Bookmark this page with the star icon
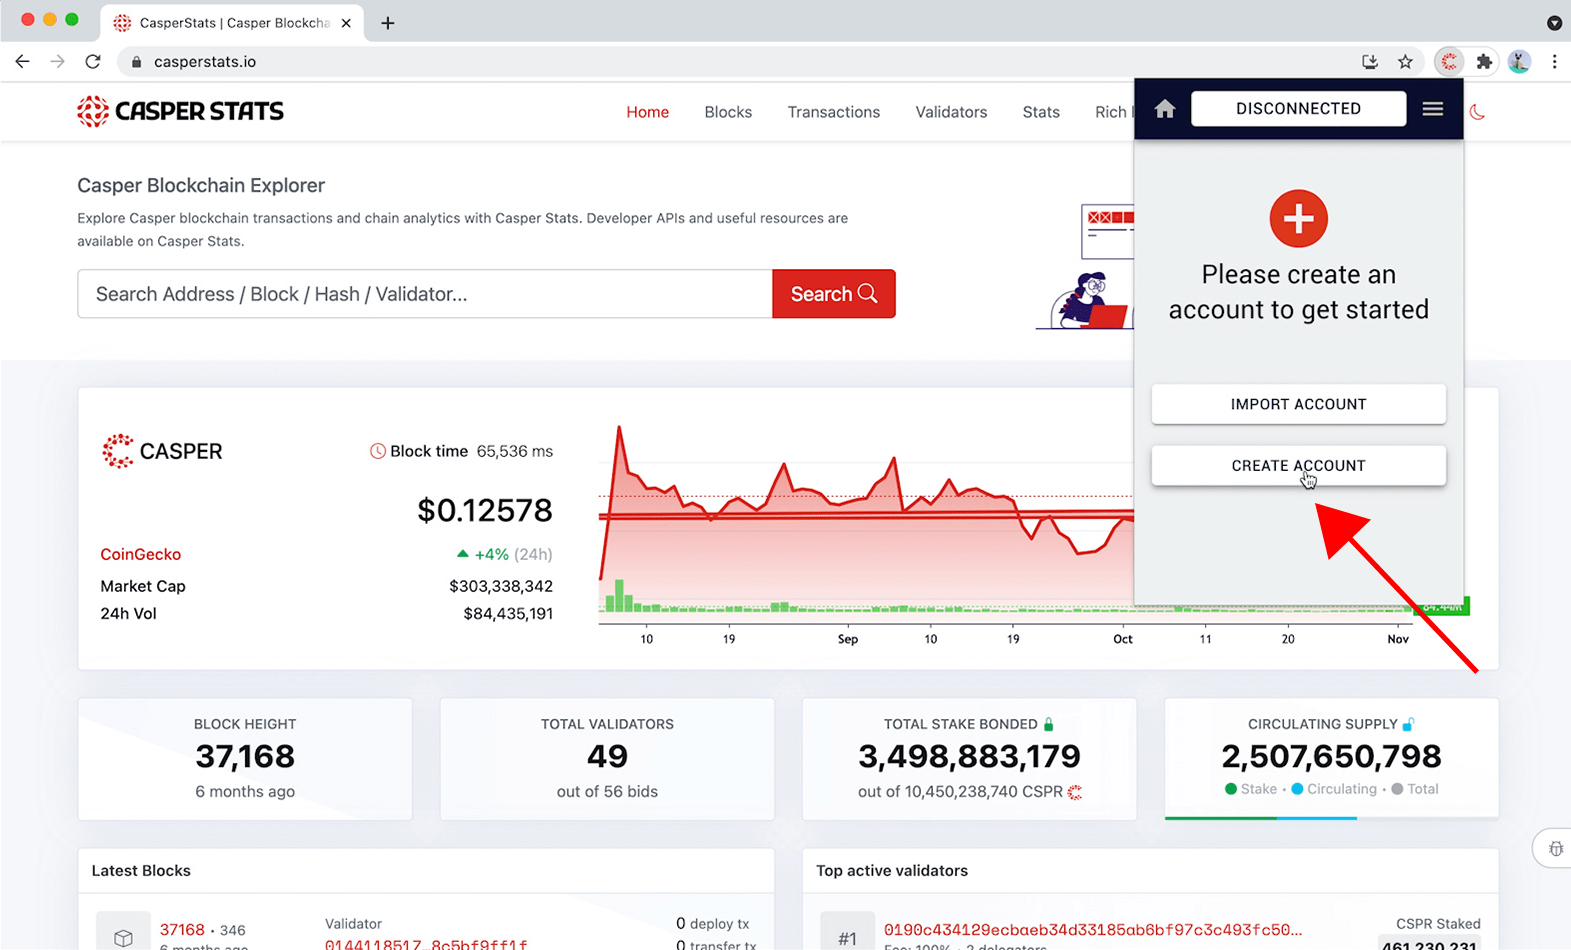Viewport: 1571px width, 950px height. [x=1405, y=62]
